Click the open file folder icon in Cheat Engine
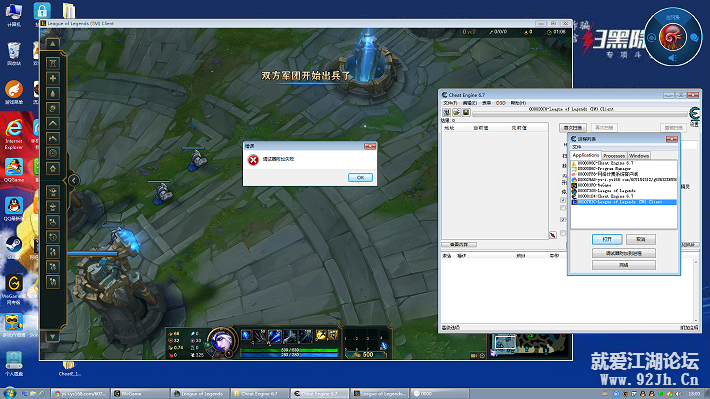The height and width of the screenshot is (399, 710). tap(456, 112)
